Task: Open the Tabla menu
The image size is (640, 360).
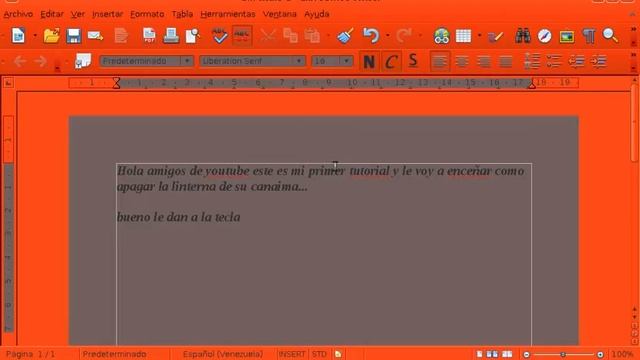Action: pos(182,14)
